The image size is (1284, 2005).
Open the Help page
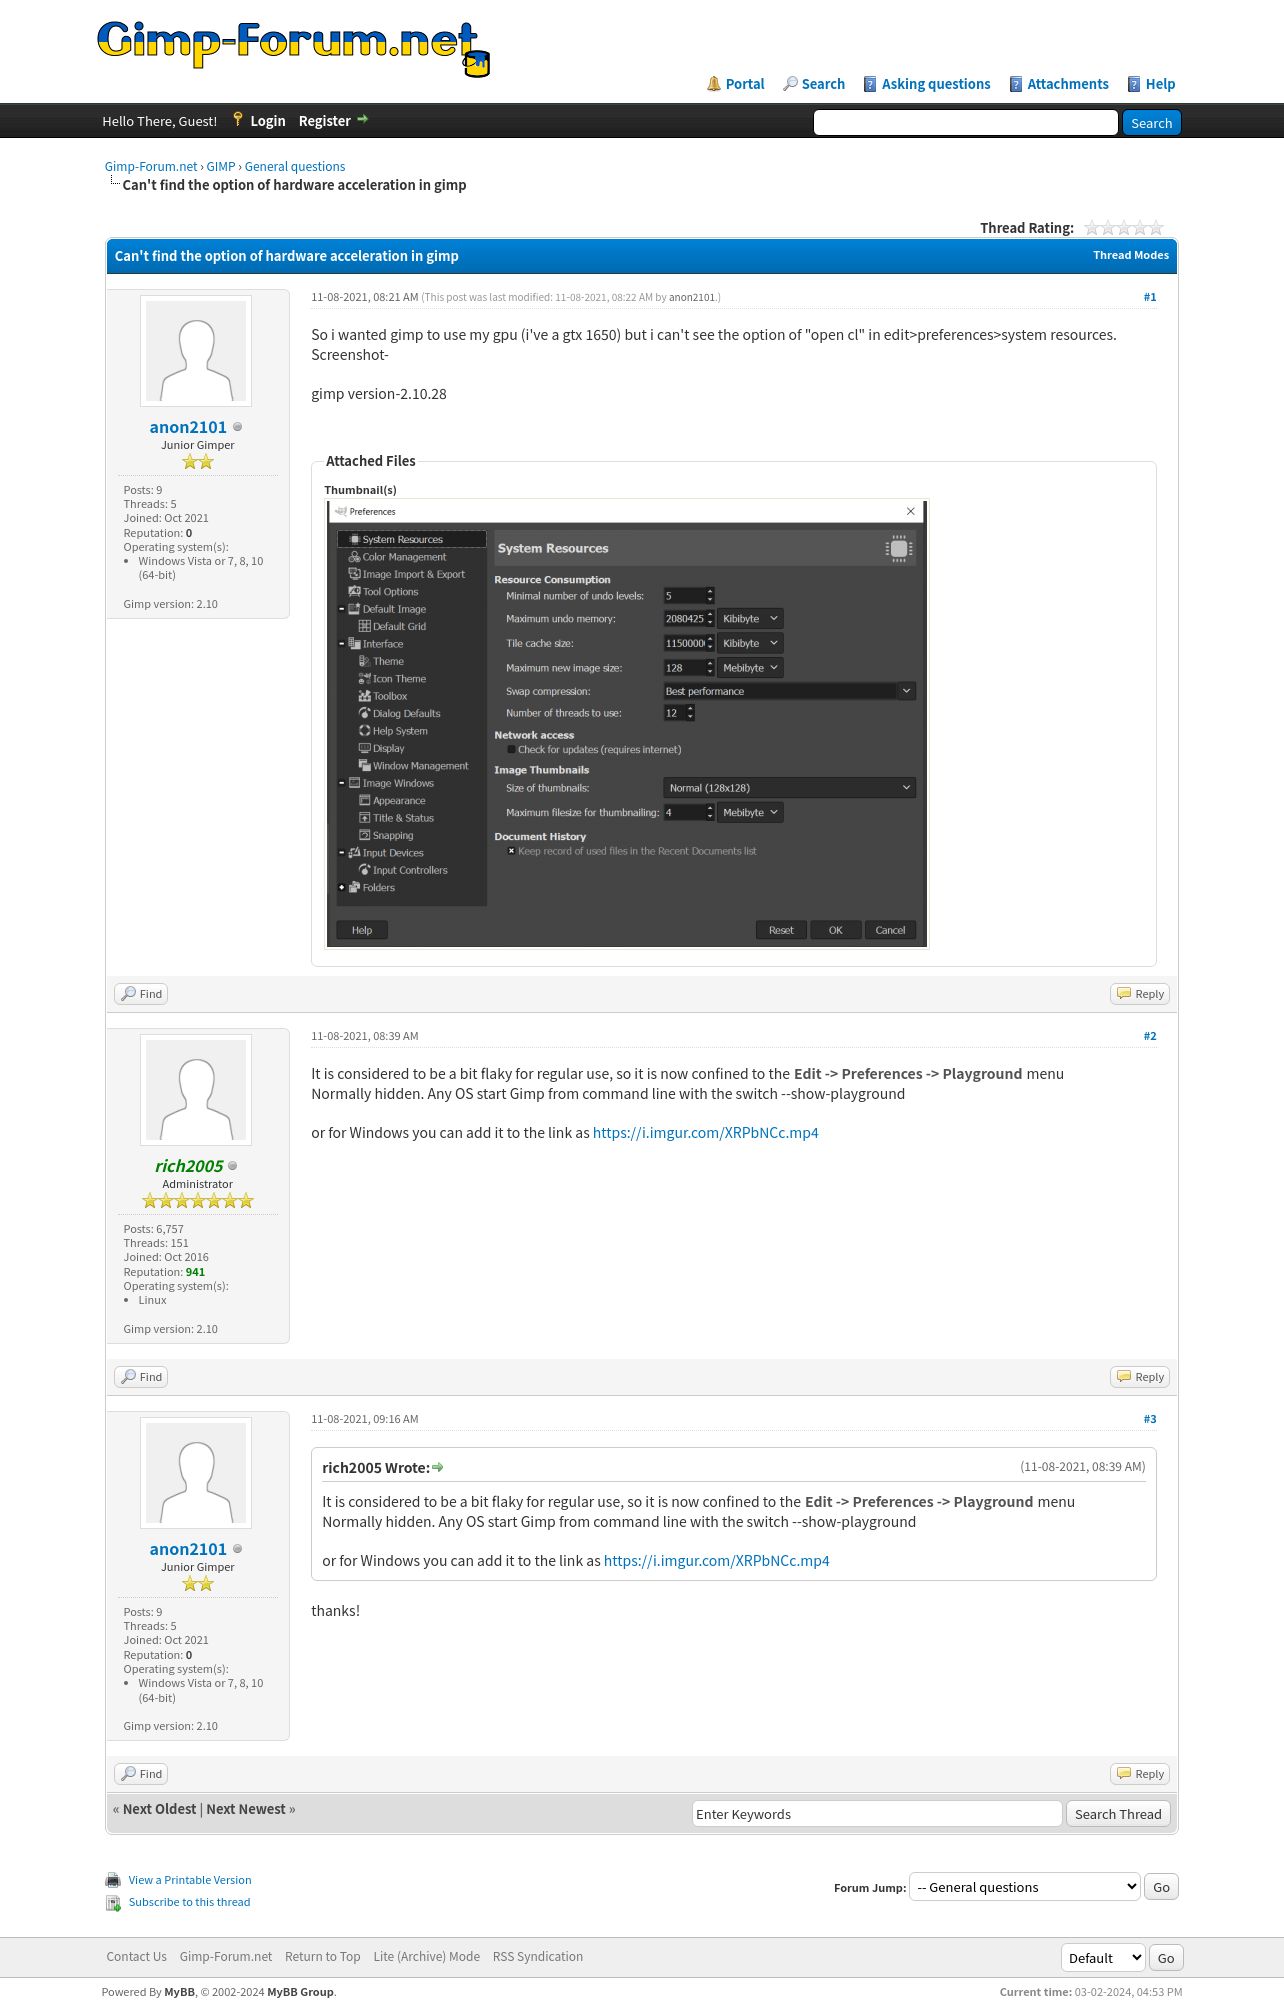pos(1159,84)
